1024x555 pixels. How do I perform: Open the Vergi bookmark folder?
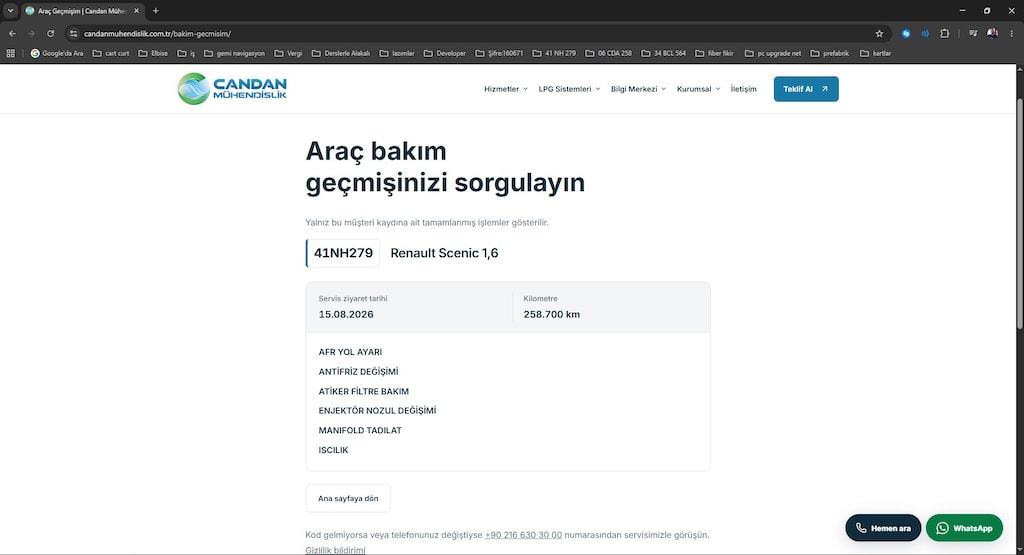288,54
